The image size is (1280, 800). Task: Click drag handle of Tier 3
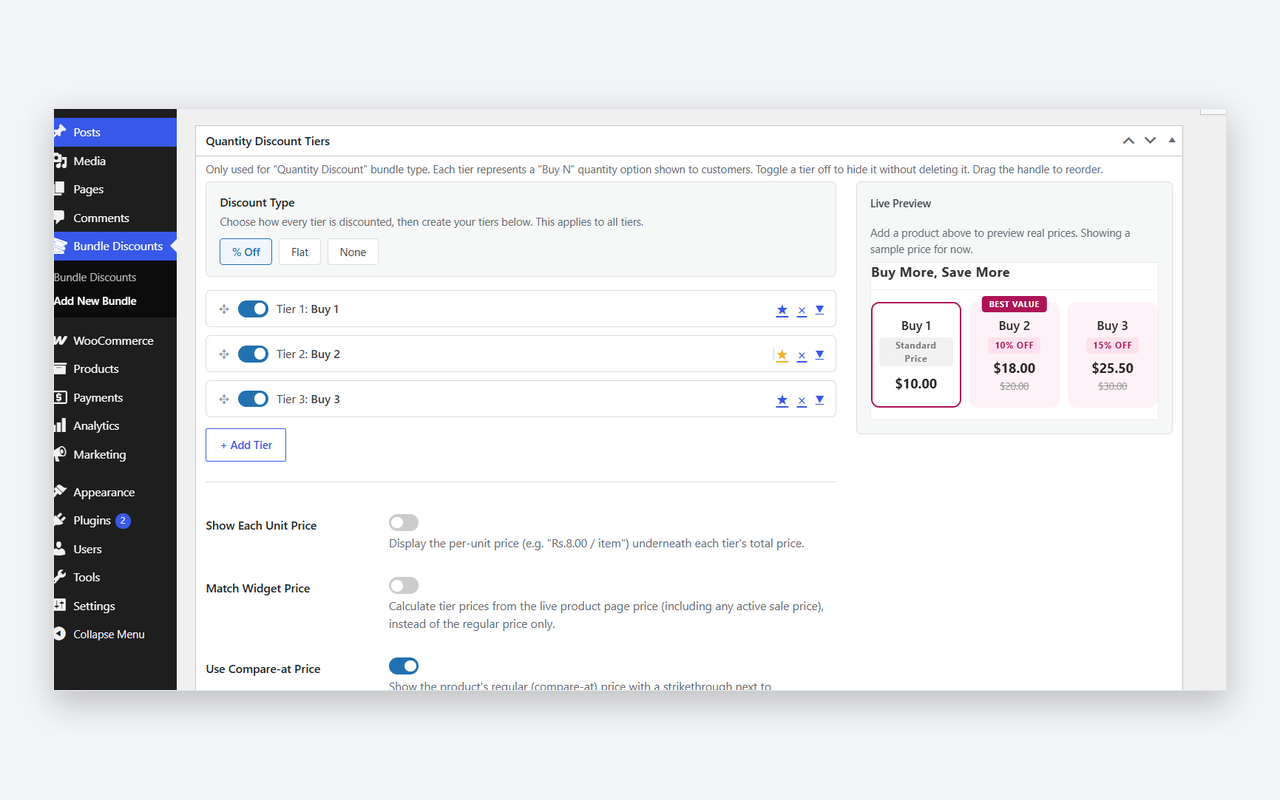[224, 400]
